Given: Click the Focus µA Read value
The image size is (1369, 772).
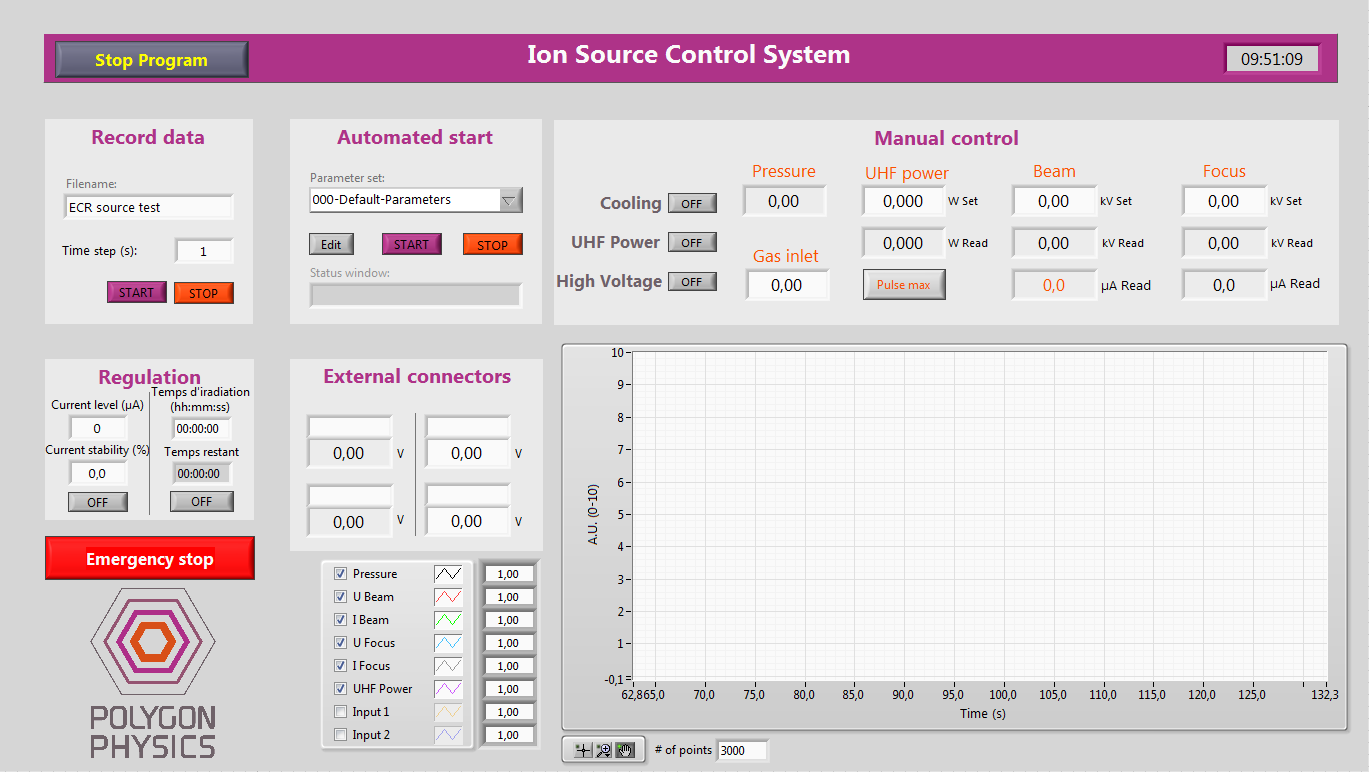Looking at the screenshot, I should [x=1224, y=285].
